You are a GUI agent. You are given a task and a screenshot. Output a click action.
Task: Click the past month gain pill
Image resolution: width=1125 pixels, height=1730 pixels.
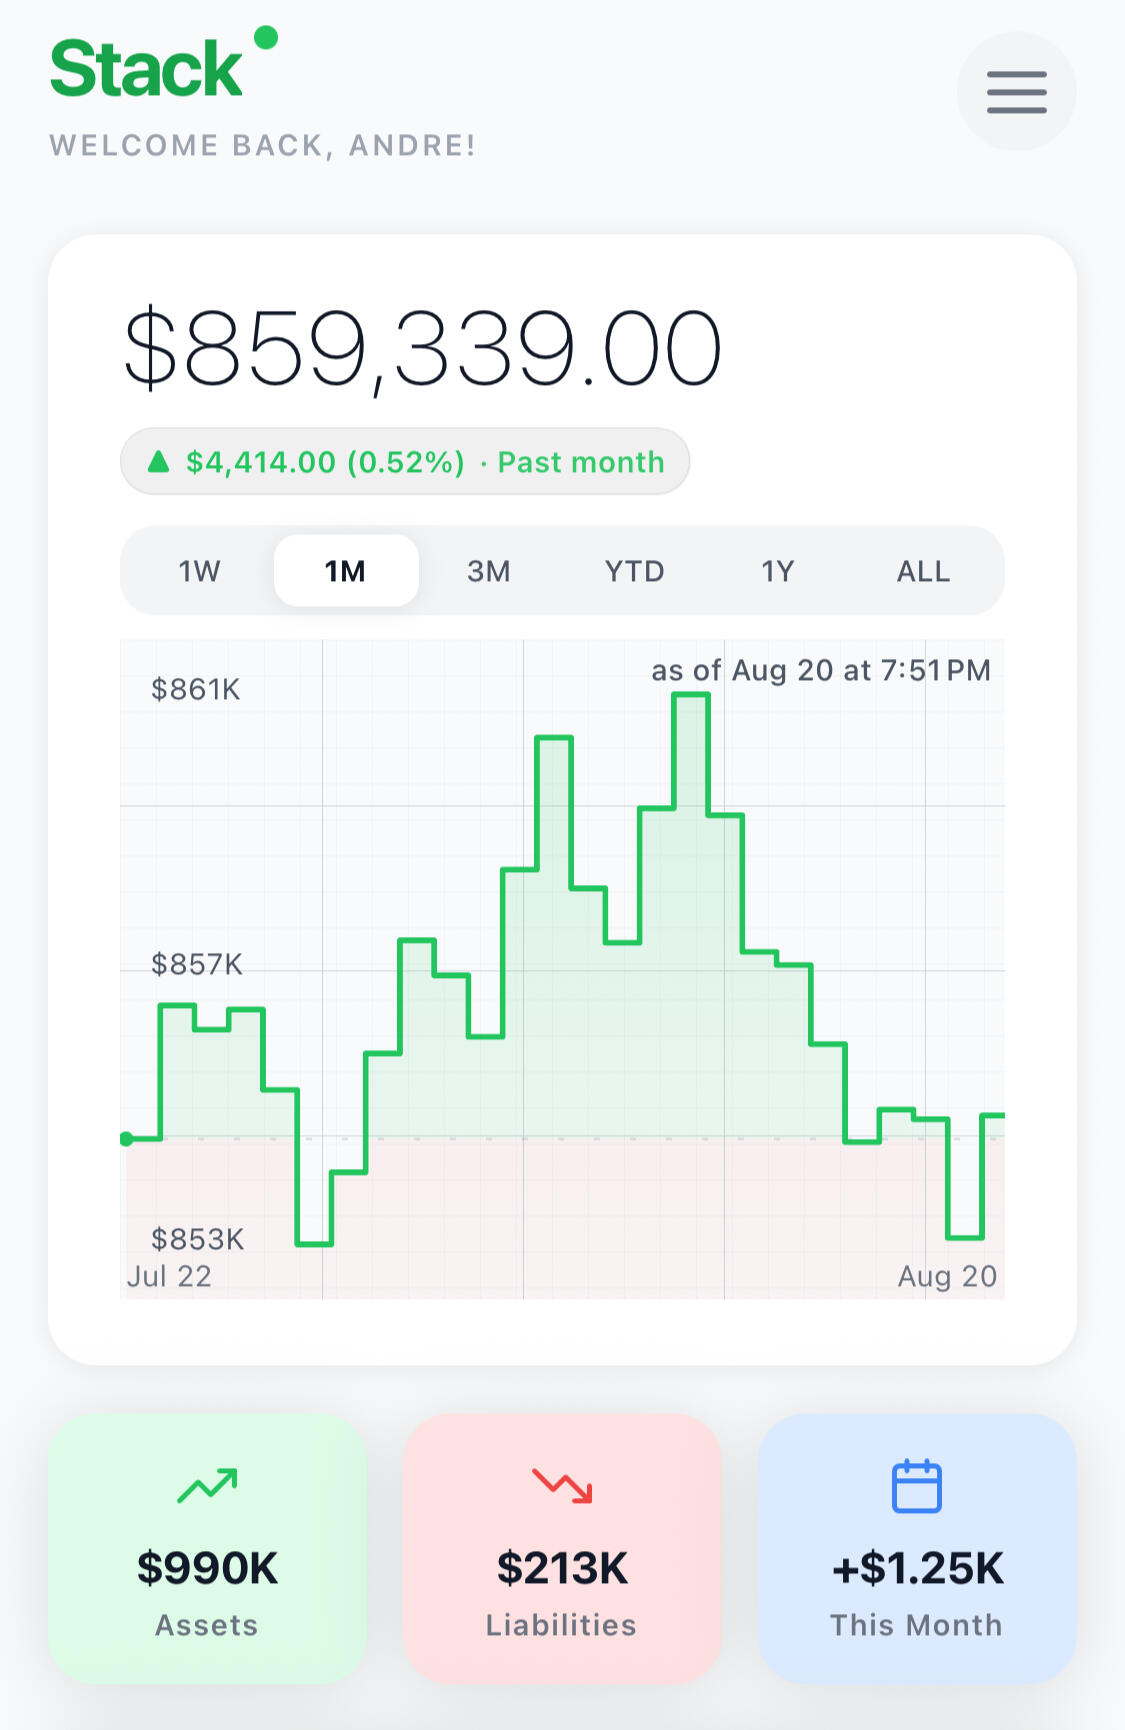point(405,462)
